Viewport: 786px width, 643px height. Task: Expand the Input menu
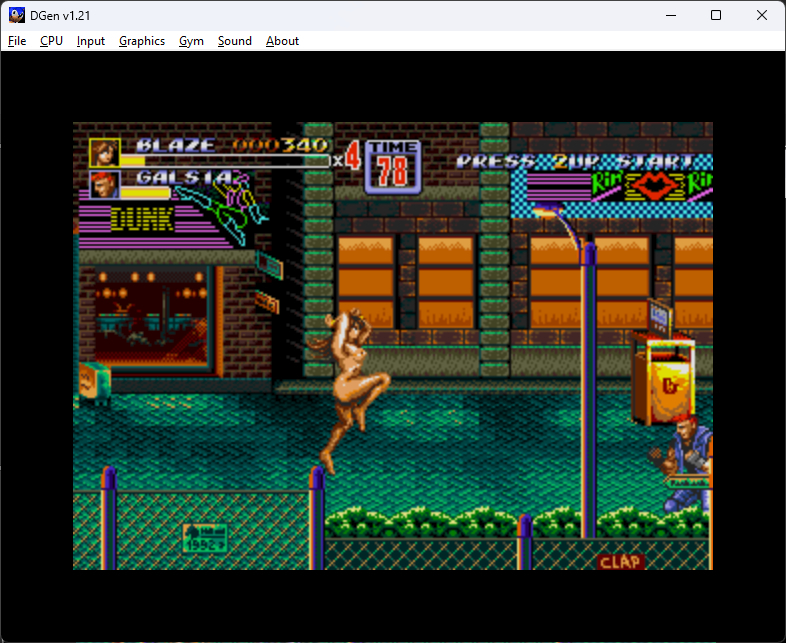pos(91,41)
